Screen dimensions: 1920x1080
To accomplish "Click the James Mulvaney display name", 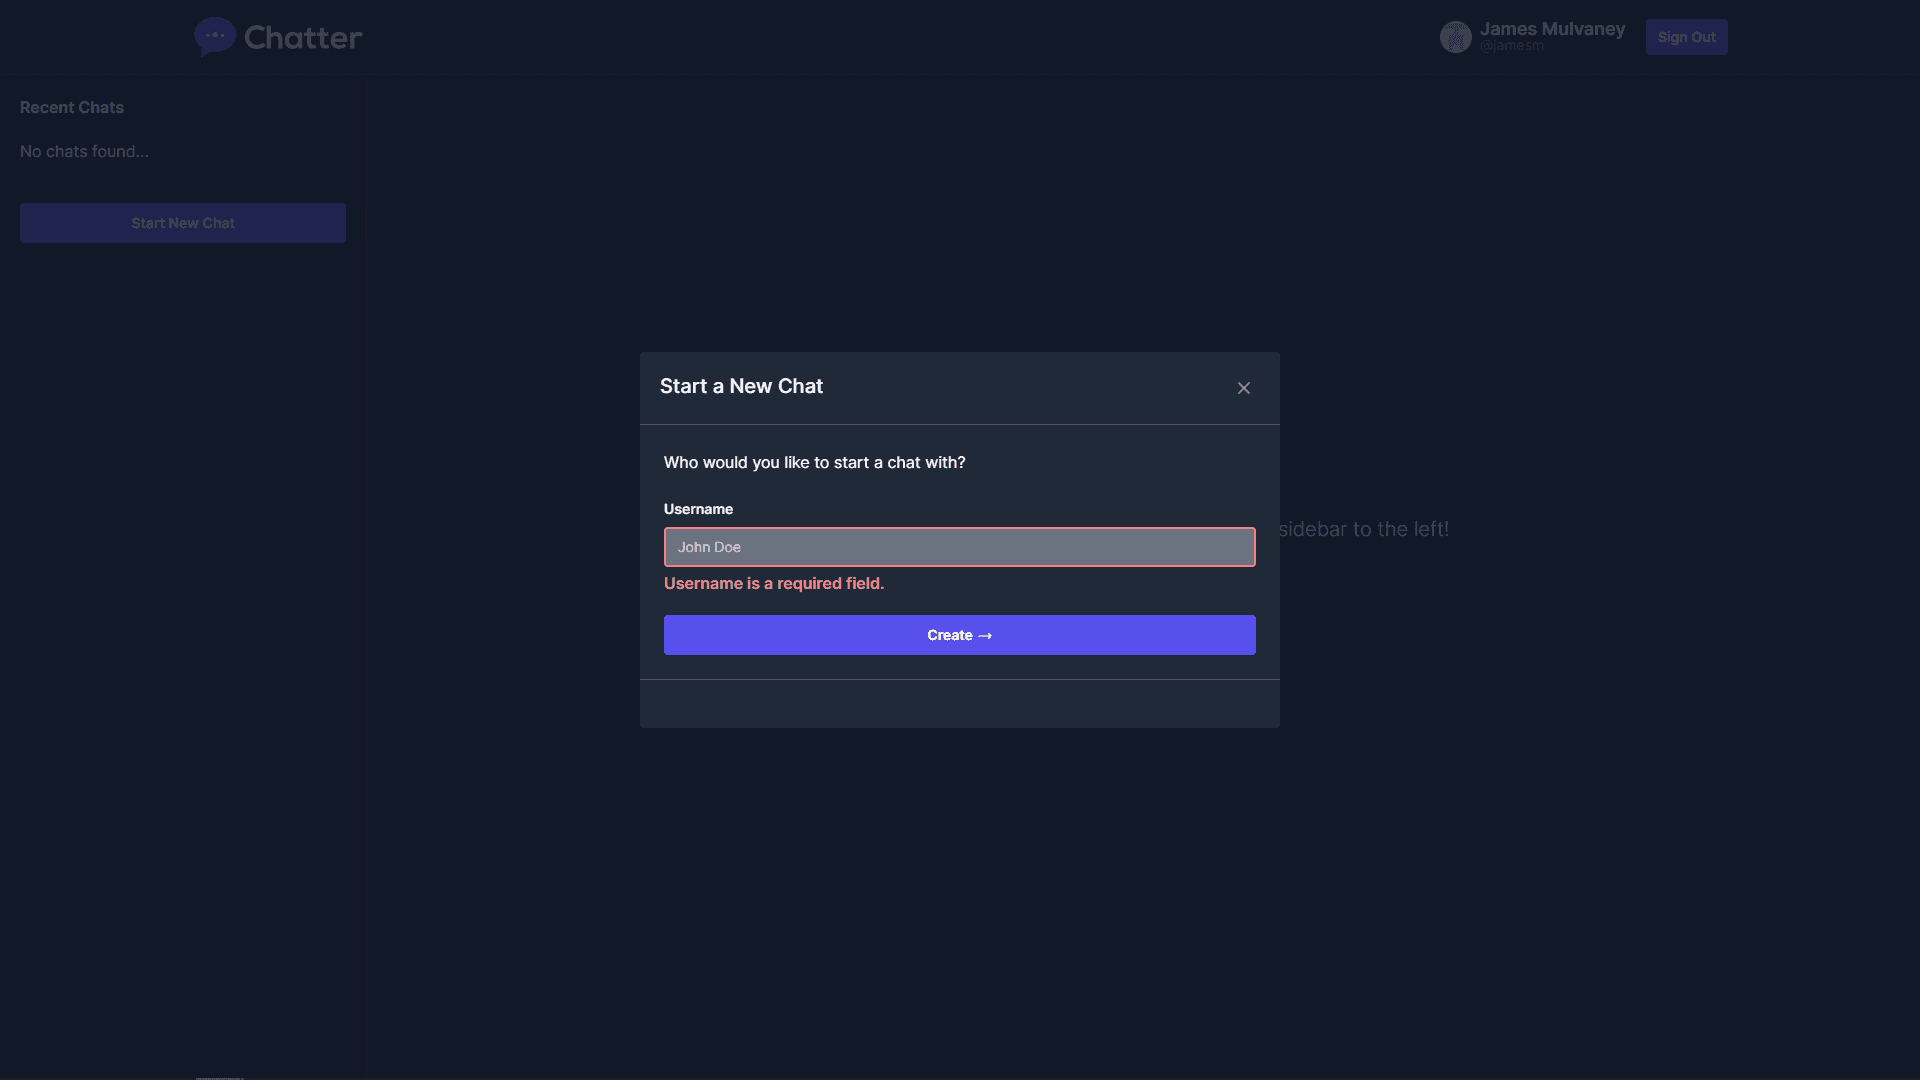I will click(x=1552, y=29).
